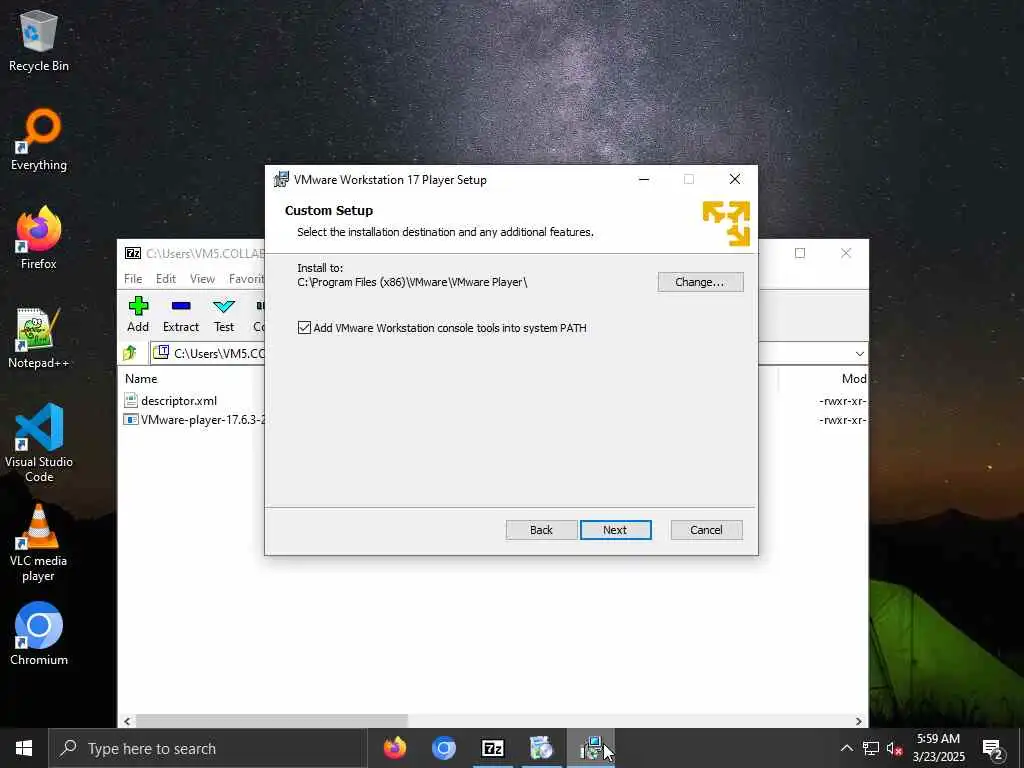Screen dimensions: 1024x768
Task: Maximize the 7-Zip window
Action: 800,253
